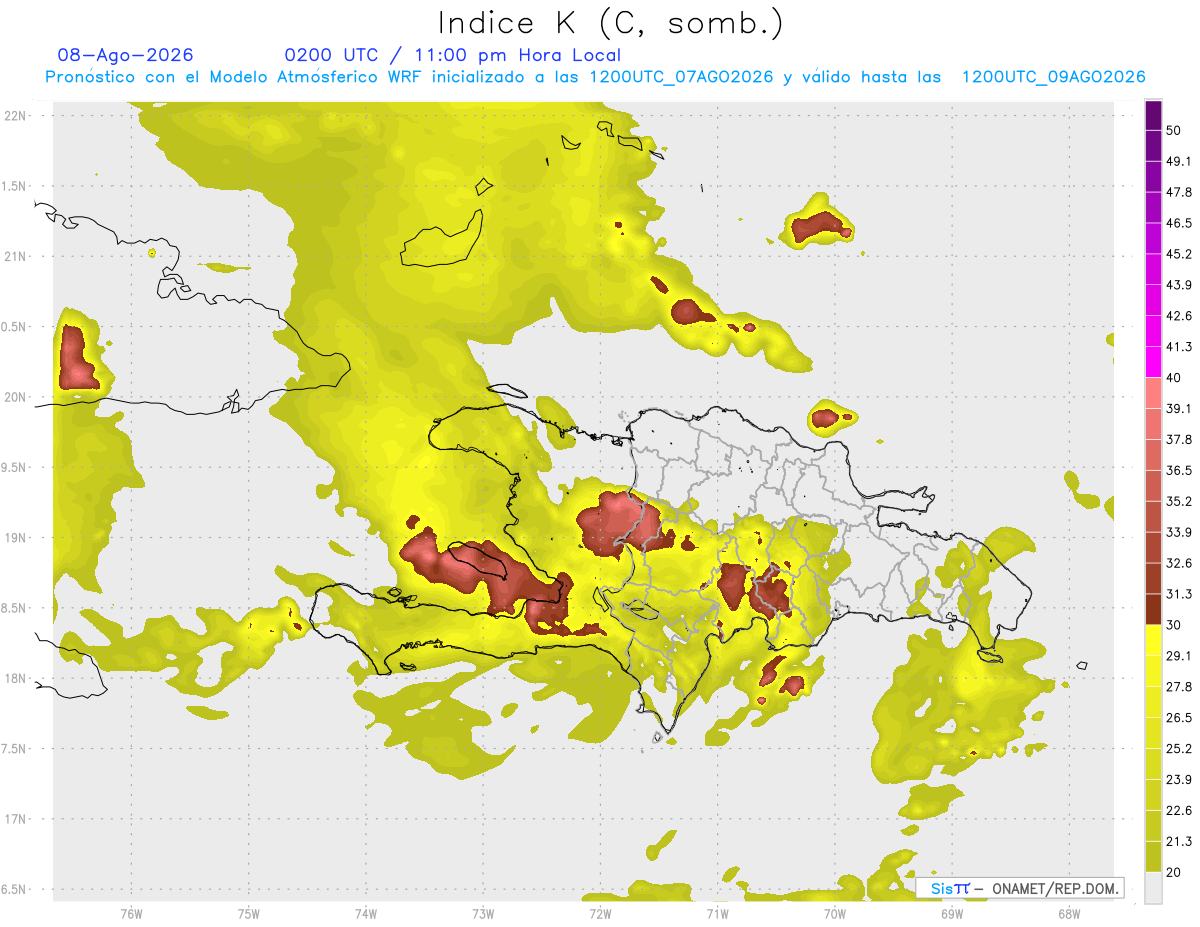Click the "75W" longitude label

click(248, 914)
